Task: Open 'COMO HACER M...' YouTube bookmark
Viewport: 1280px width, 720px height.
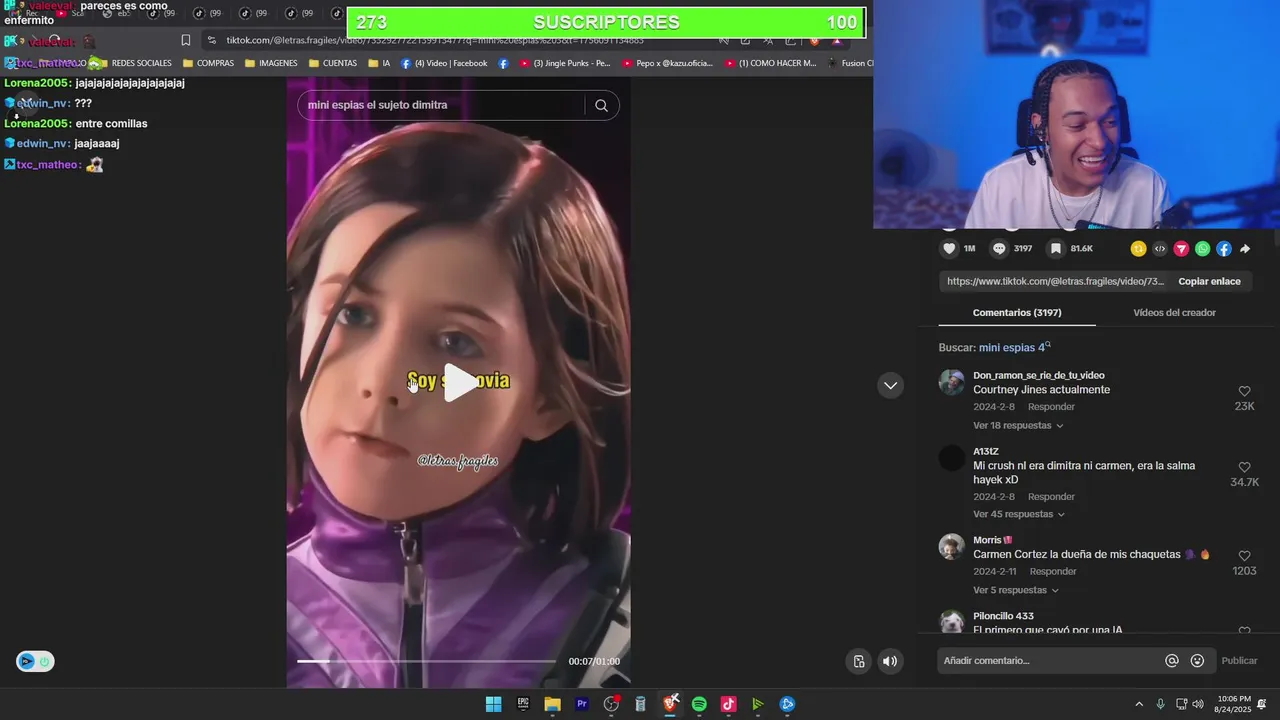Action: pyautogui.click(x=770, y=63)
